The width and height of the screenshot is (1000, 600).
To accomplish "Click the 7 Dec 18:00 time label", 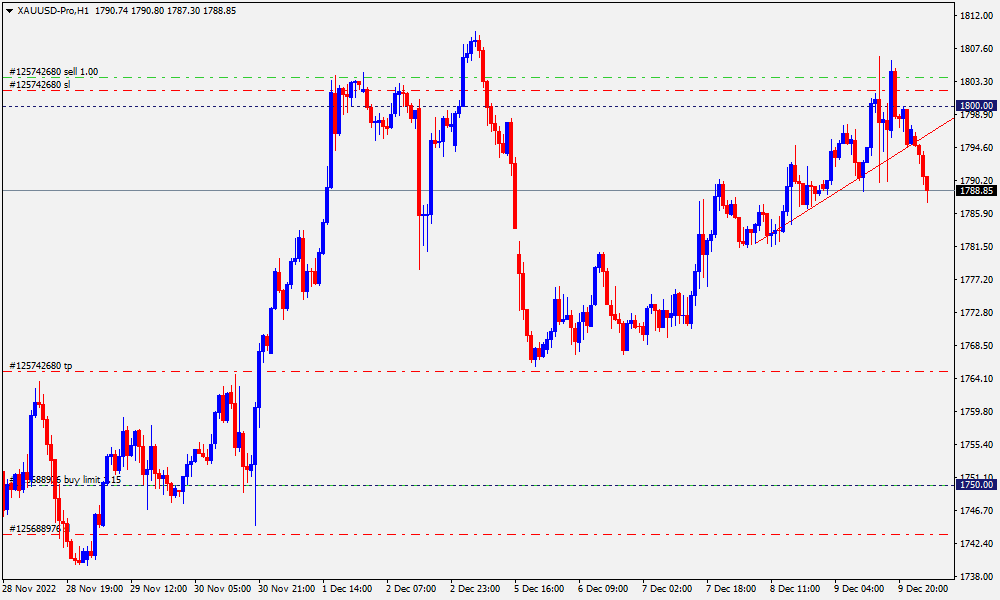I will pos(732,589).
